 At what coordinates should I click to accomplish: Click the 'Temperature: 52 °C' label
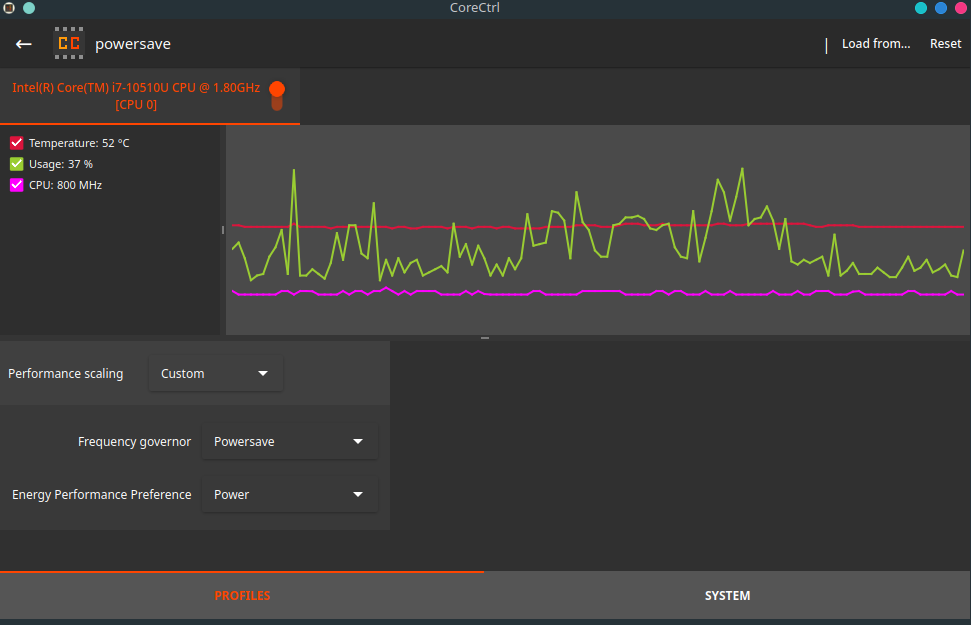pyautogui.click(x=79, y=143)
